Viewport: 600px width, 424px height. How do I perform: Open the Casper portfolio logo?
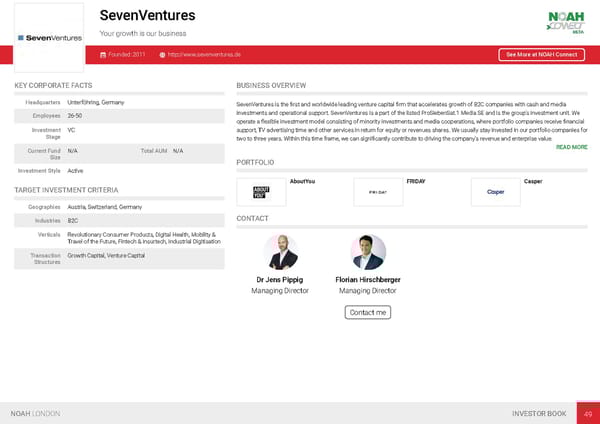tap(495, 192)
